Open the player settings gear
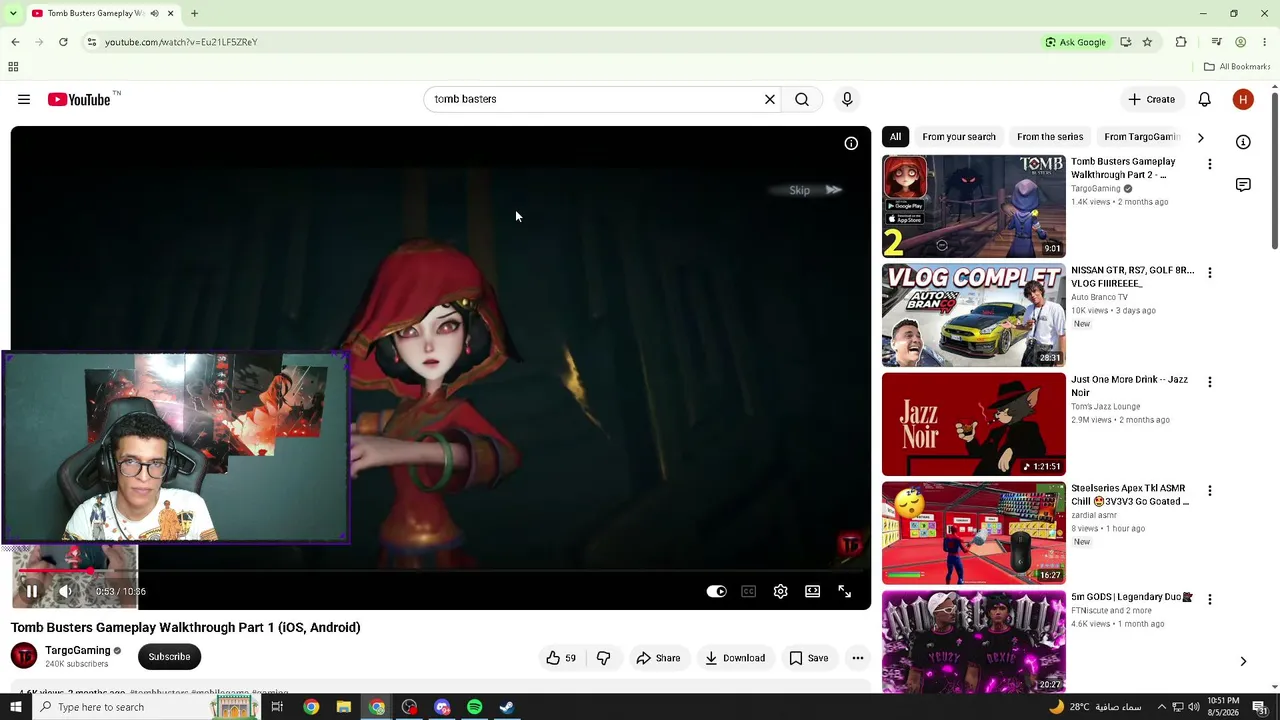The width and height of the screenshot is (1280, 720). click(781, 591)
